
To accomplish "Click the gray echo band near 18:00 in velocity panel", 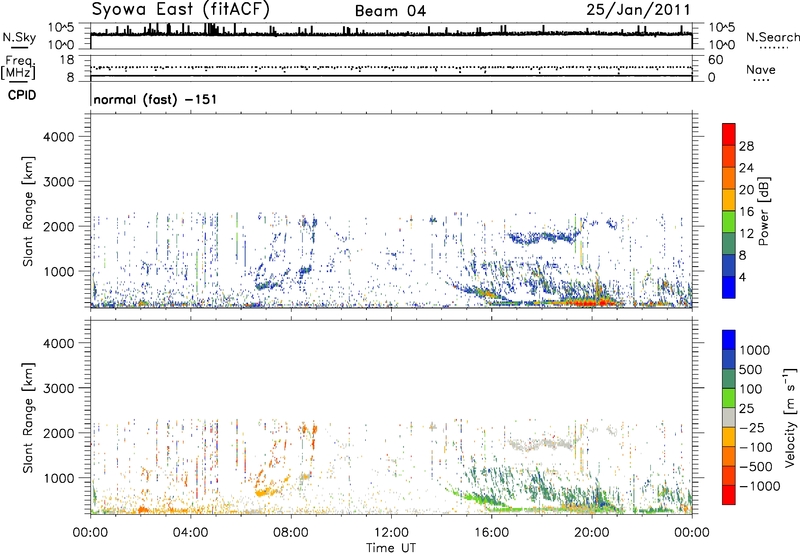I will pos(542,443).
